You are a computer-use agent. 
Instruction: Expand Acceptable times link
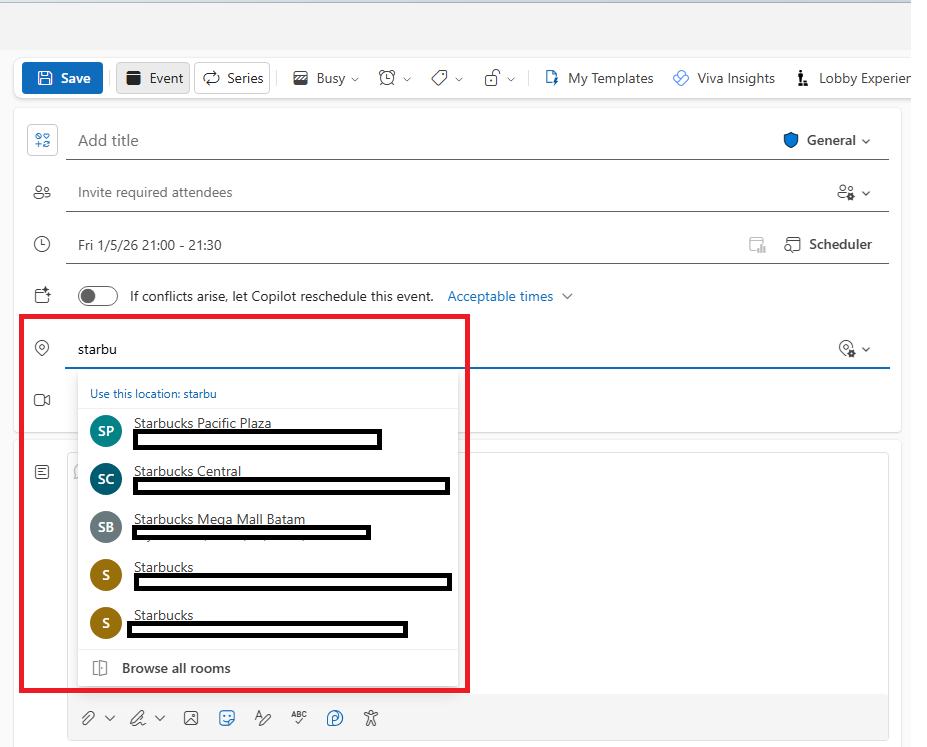pos(510,296)
